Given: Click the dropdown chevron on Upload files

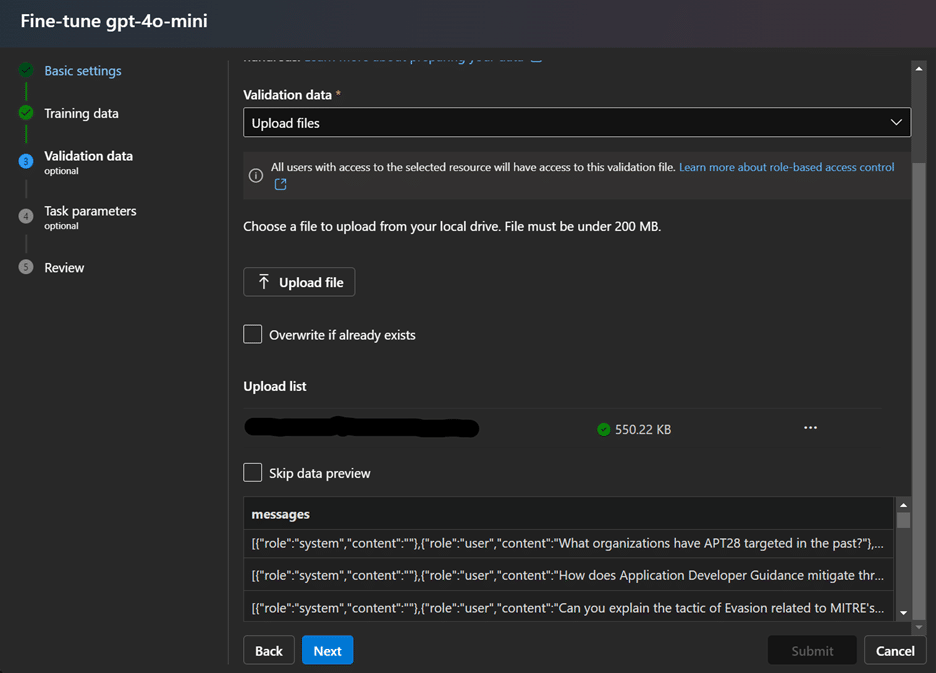Looking at the screenshot, I should tap(898, 122).
